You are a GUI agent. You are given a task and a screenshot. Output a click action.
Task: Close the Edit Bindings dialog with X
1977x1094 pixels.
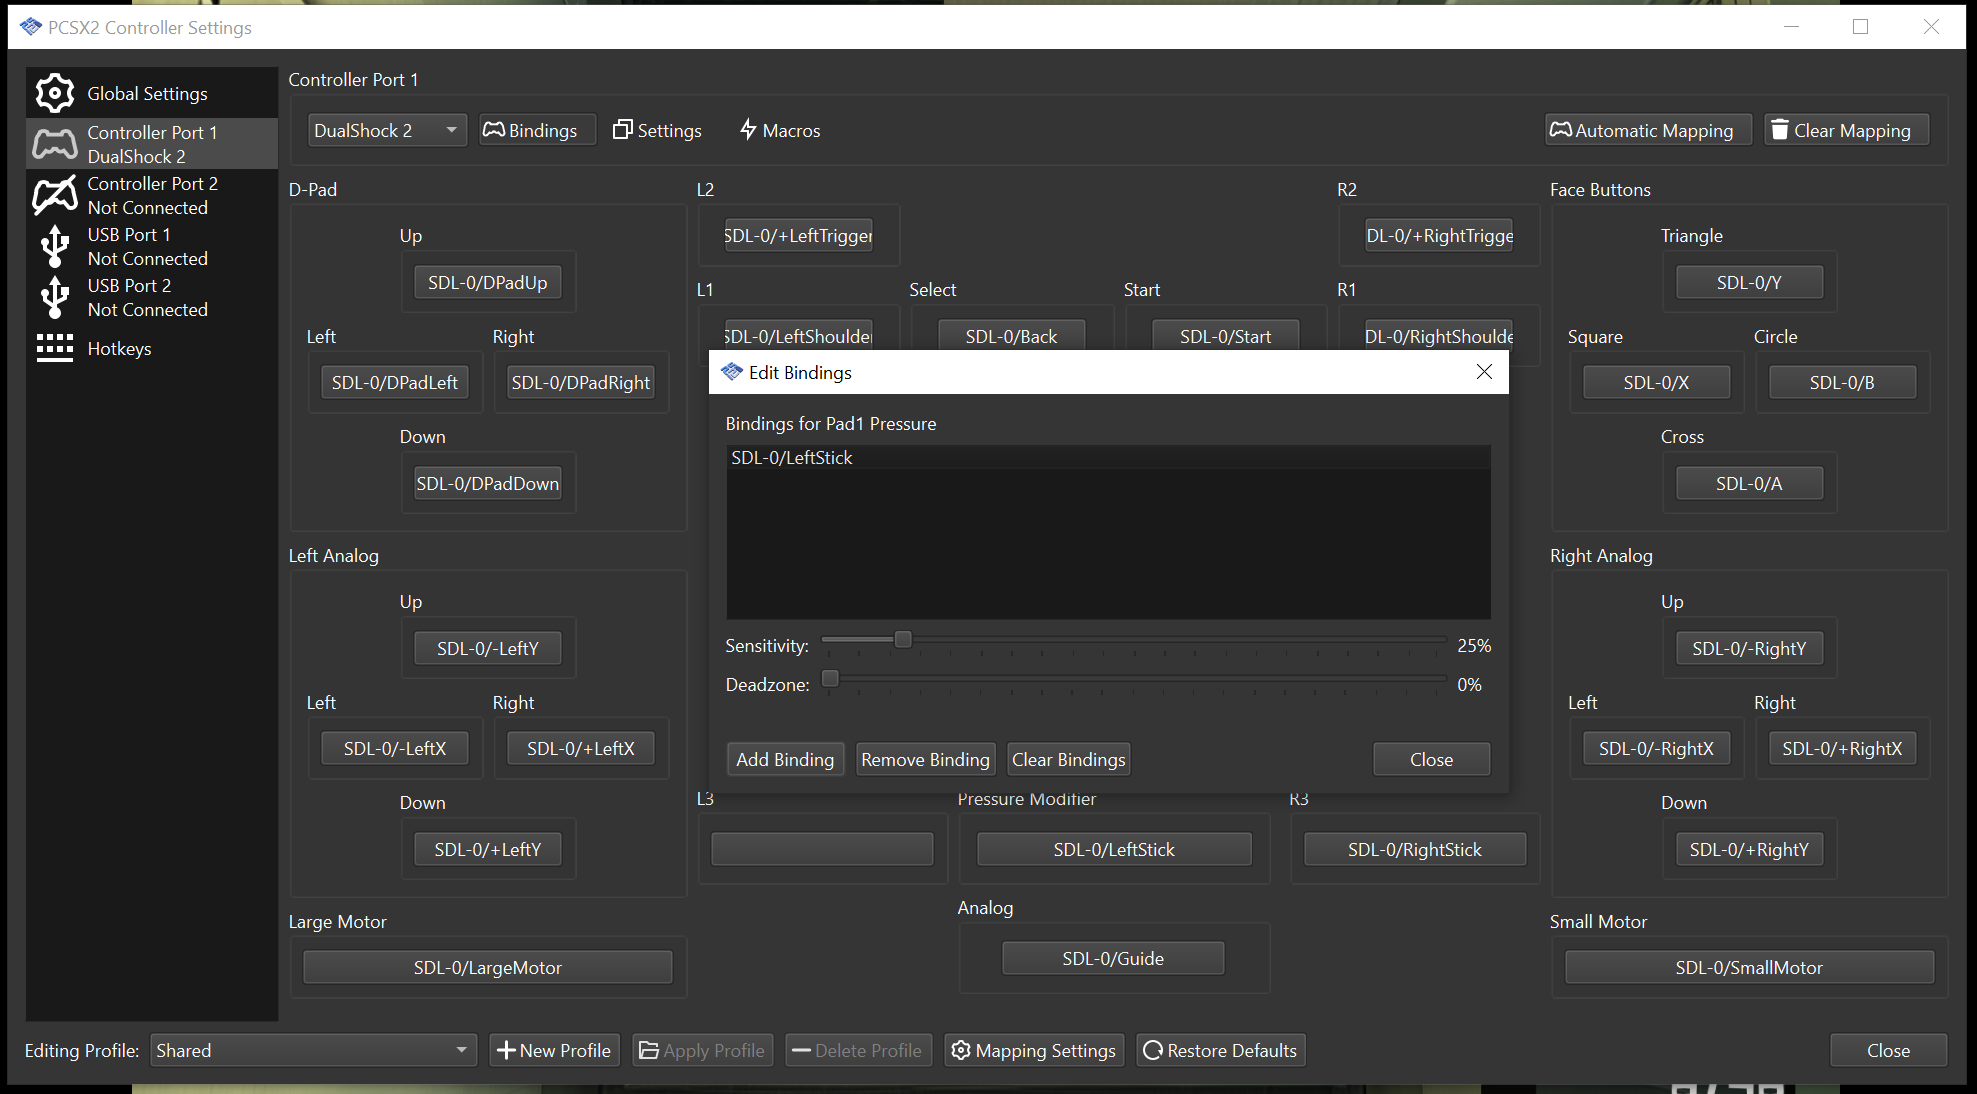(1484, 372)
